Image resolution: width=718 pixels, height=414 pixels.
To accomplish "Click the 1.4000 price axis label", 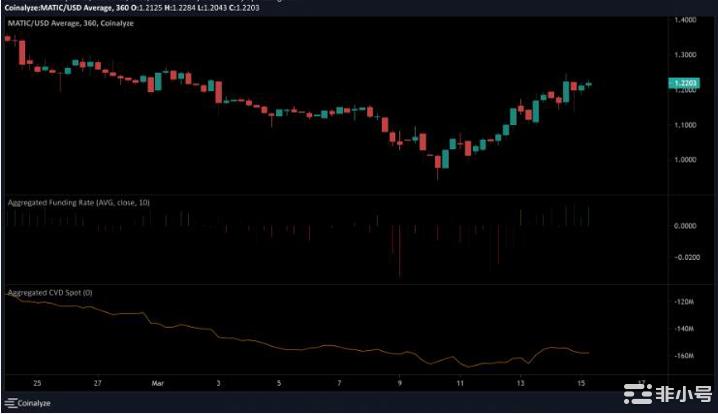I will [686, 21].
